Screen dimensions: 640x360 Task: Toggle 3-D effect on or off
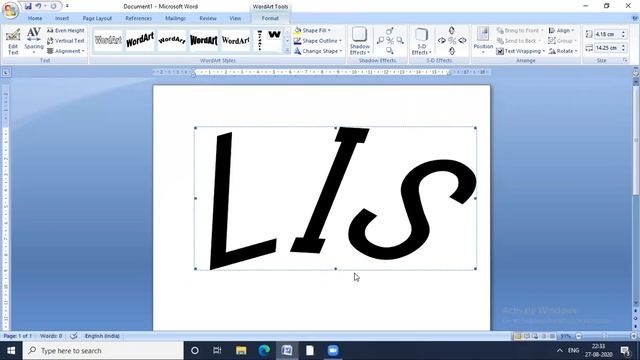click(452, 40)
